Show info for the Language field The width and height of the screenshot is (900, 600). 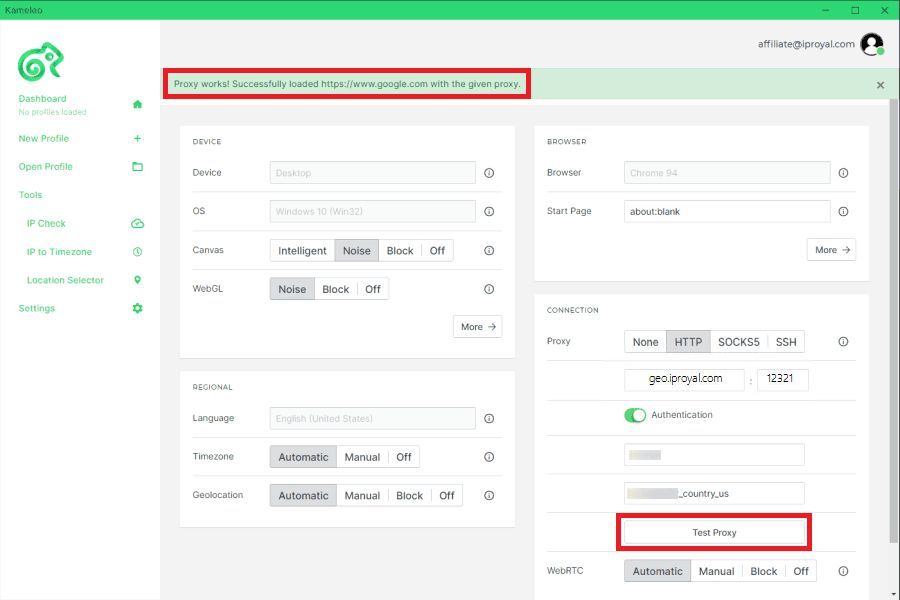pyautogui.click(x=489, y=419)
